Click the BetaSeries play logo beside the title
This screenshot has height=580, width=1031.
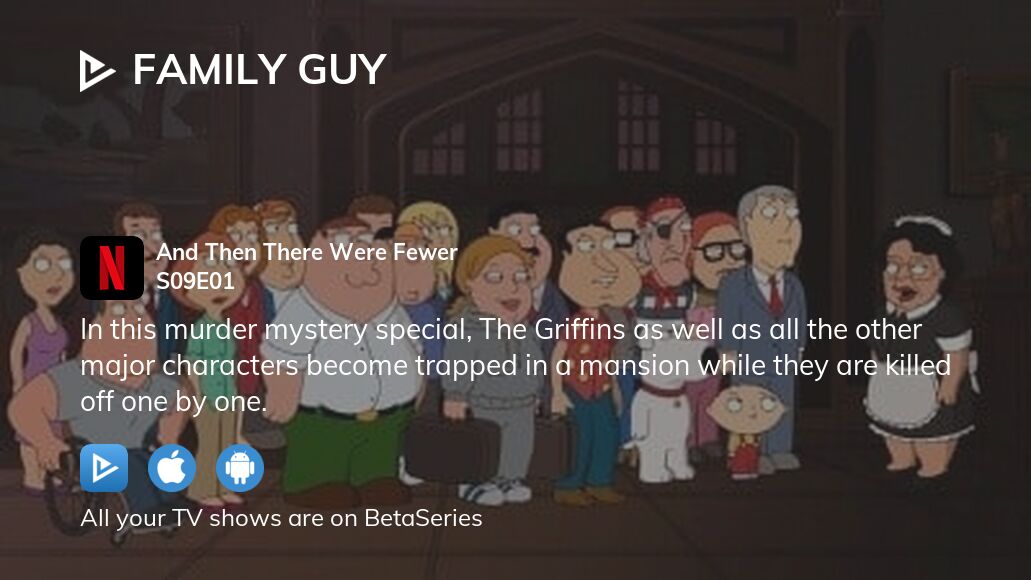(97, 70)
